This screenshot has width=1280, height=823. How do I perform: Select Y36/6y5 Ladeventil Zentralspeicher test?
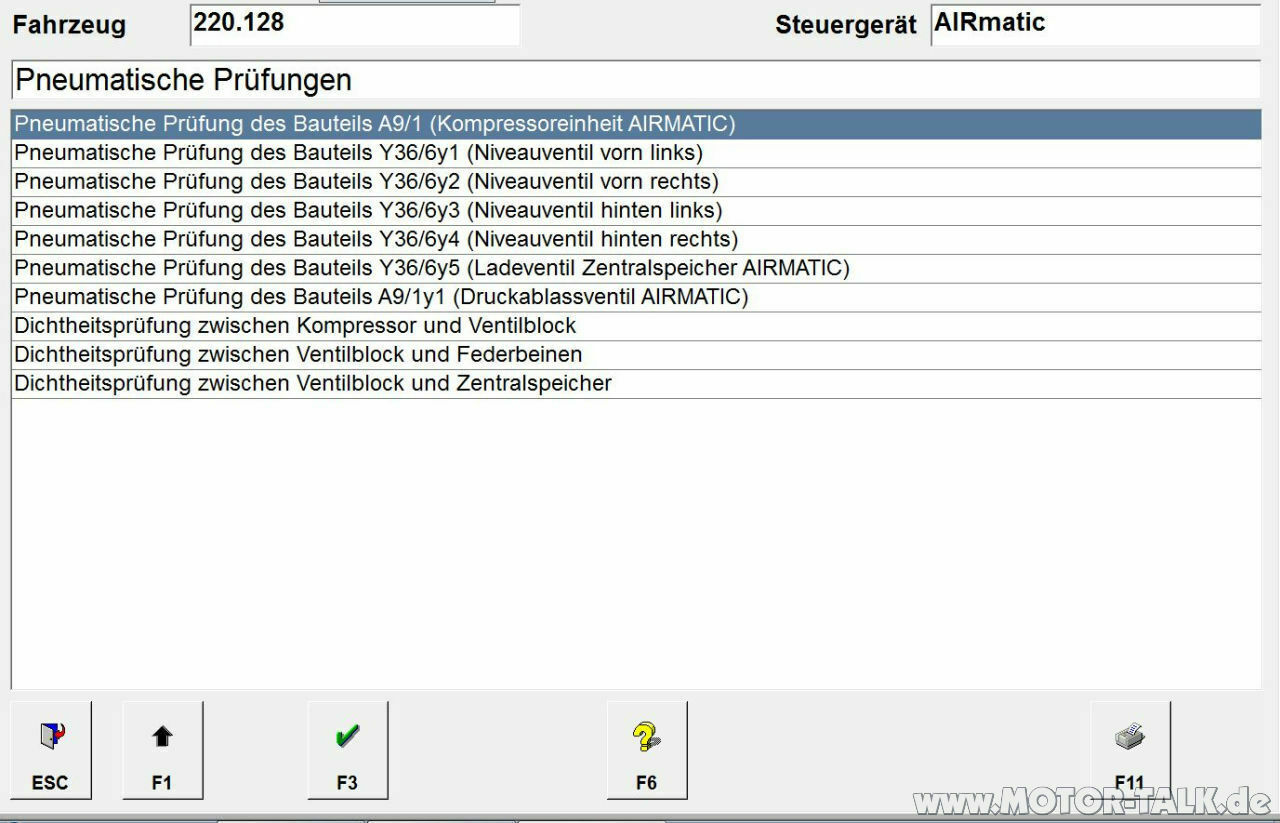[x=636, y=269]
